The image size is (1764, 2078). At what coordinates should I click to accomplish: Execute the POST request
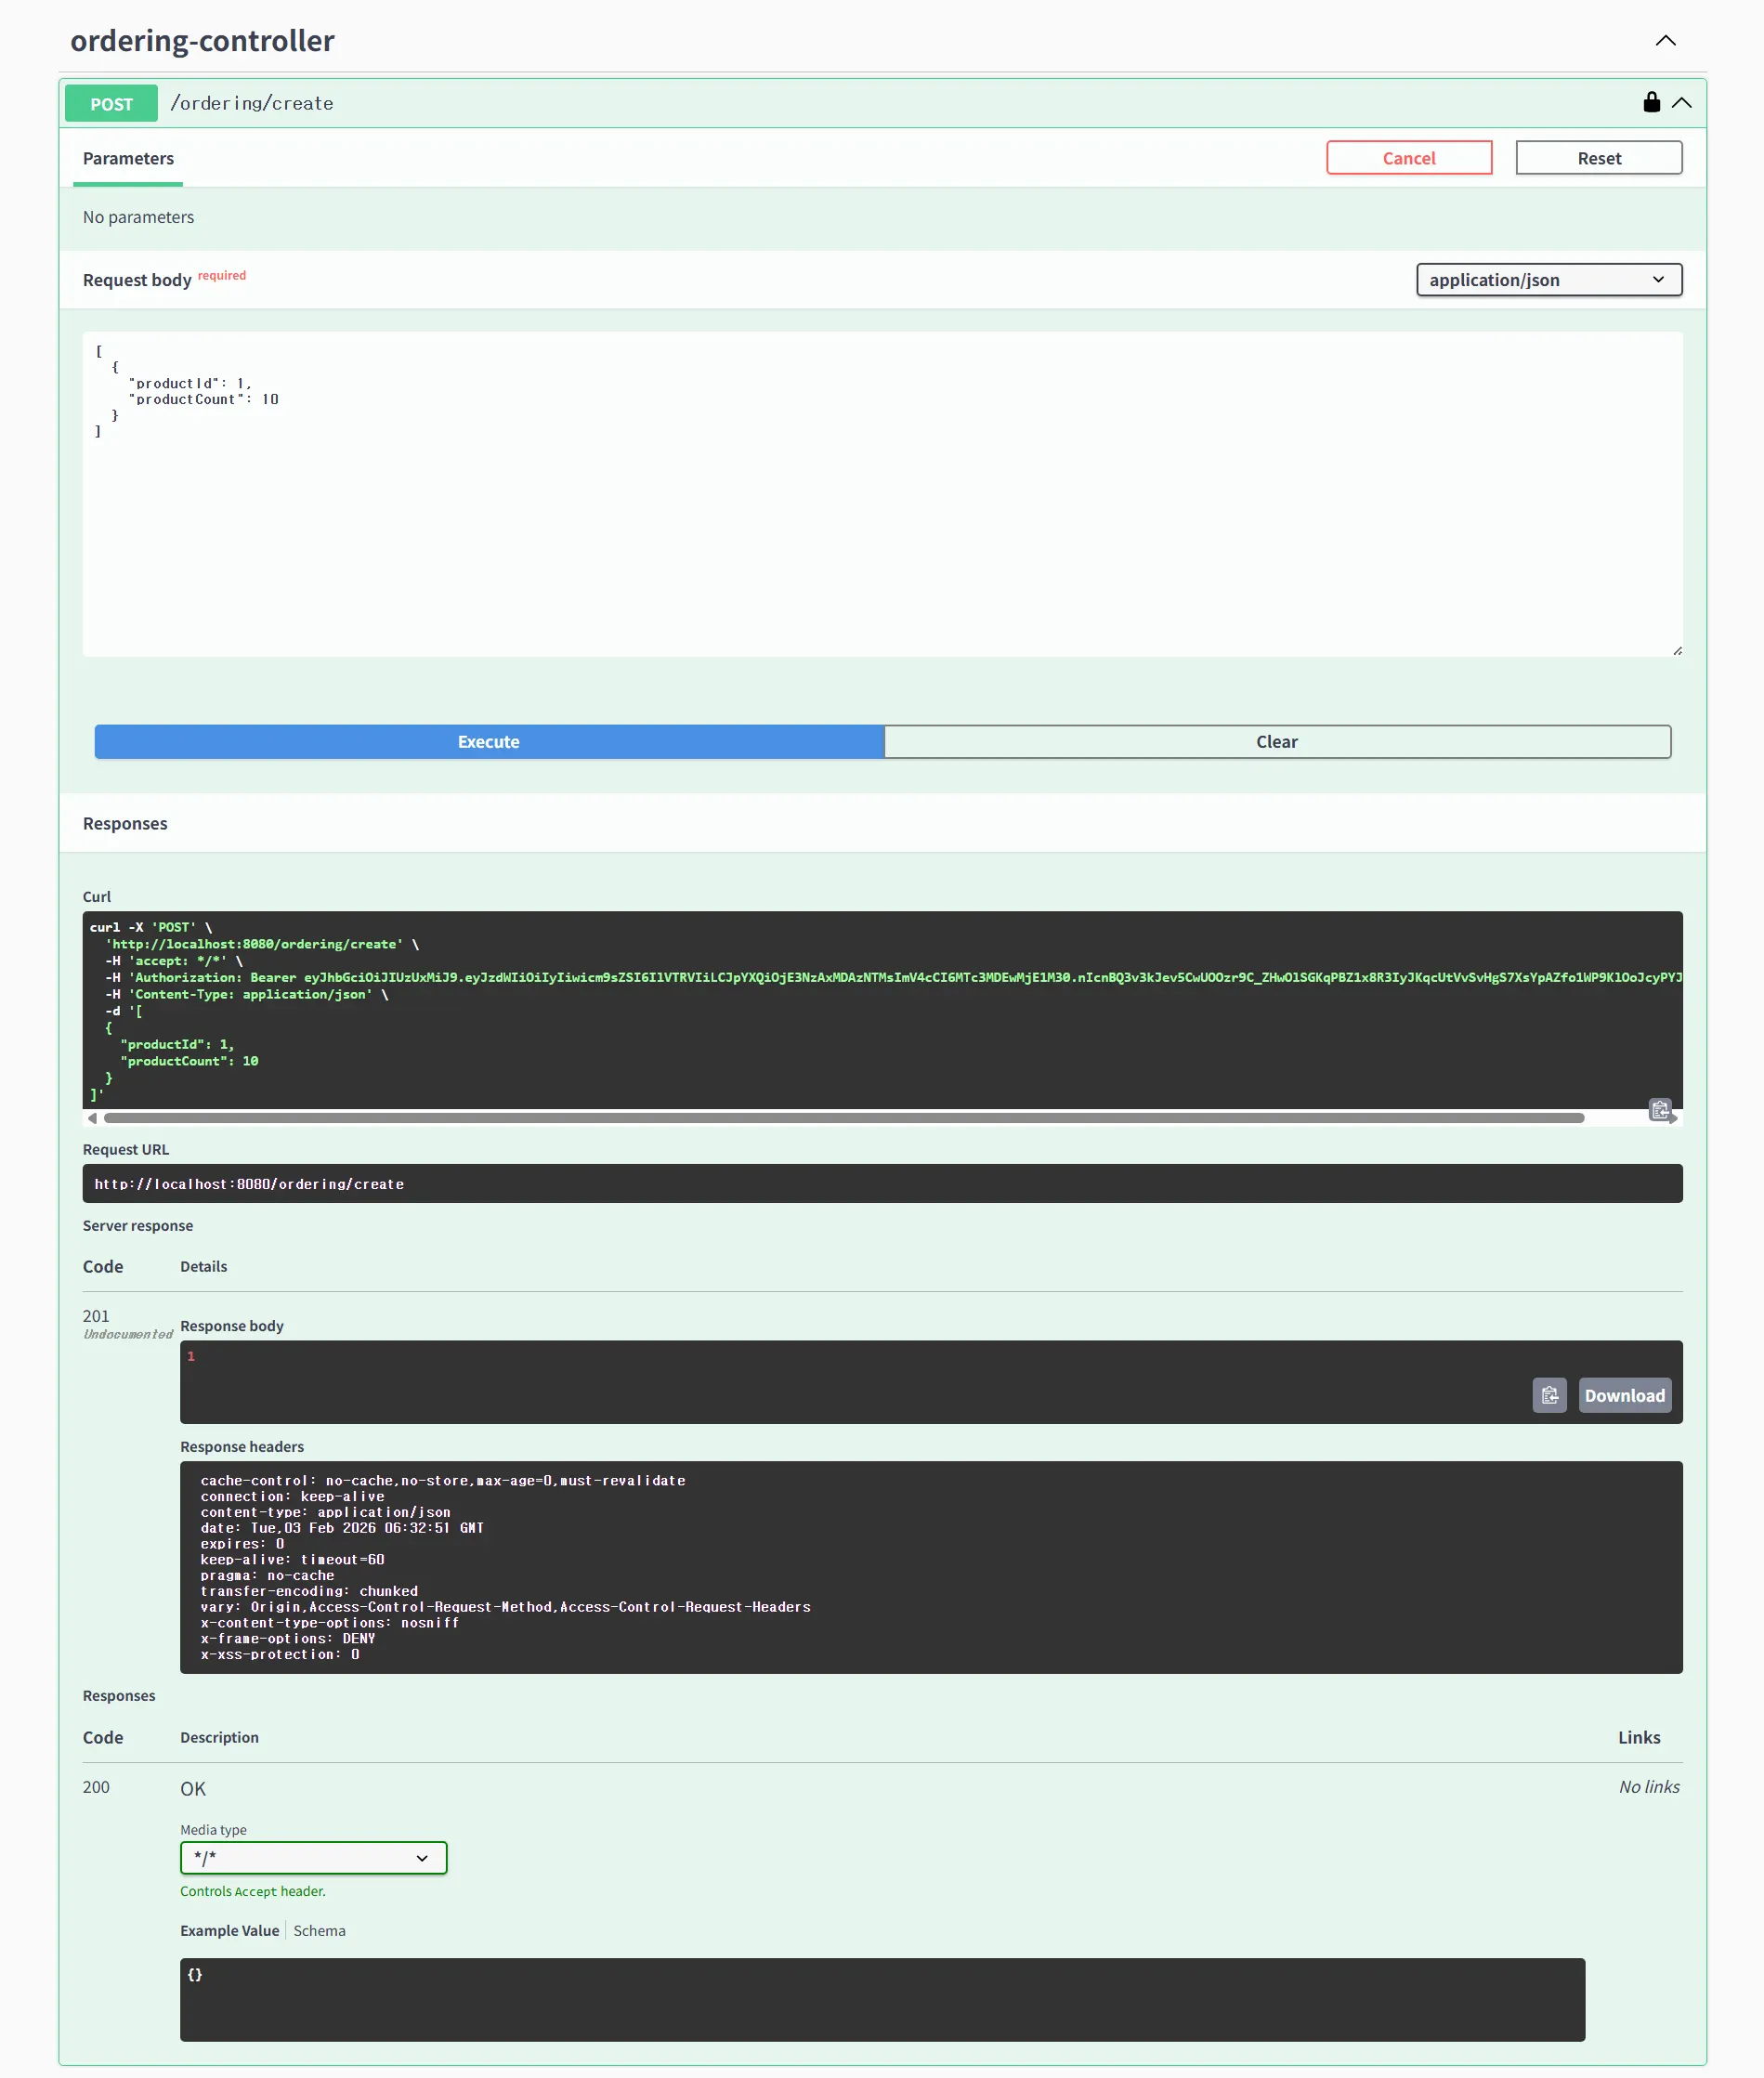489,741
